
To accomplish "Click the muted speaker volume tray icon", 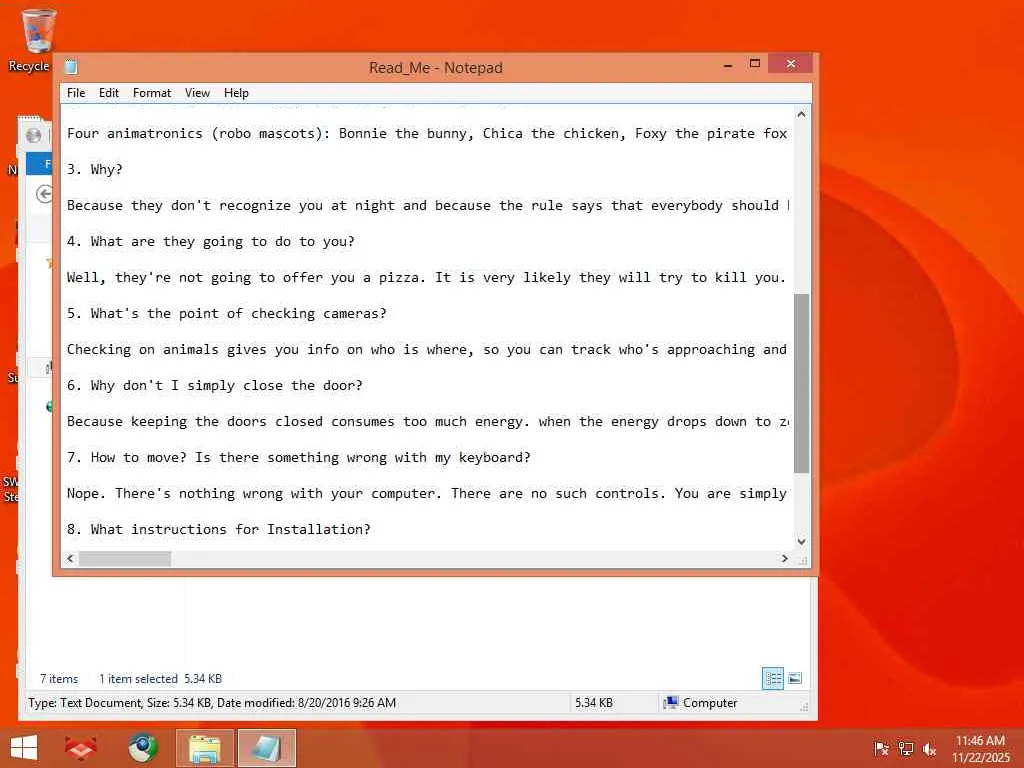I will pyautogui.click(x=929, y=748).
